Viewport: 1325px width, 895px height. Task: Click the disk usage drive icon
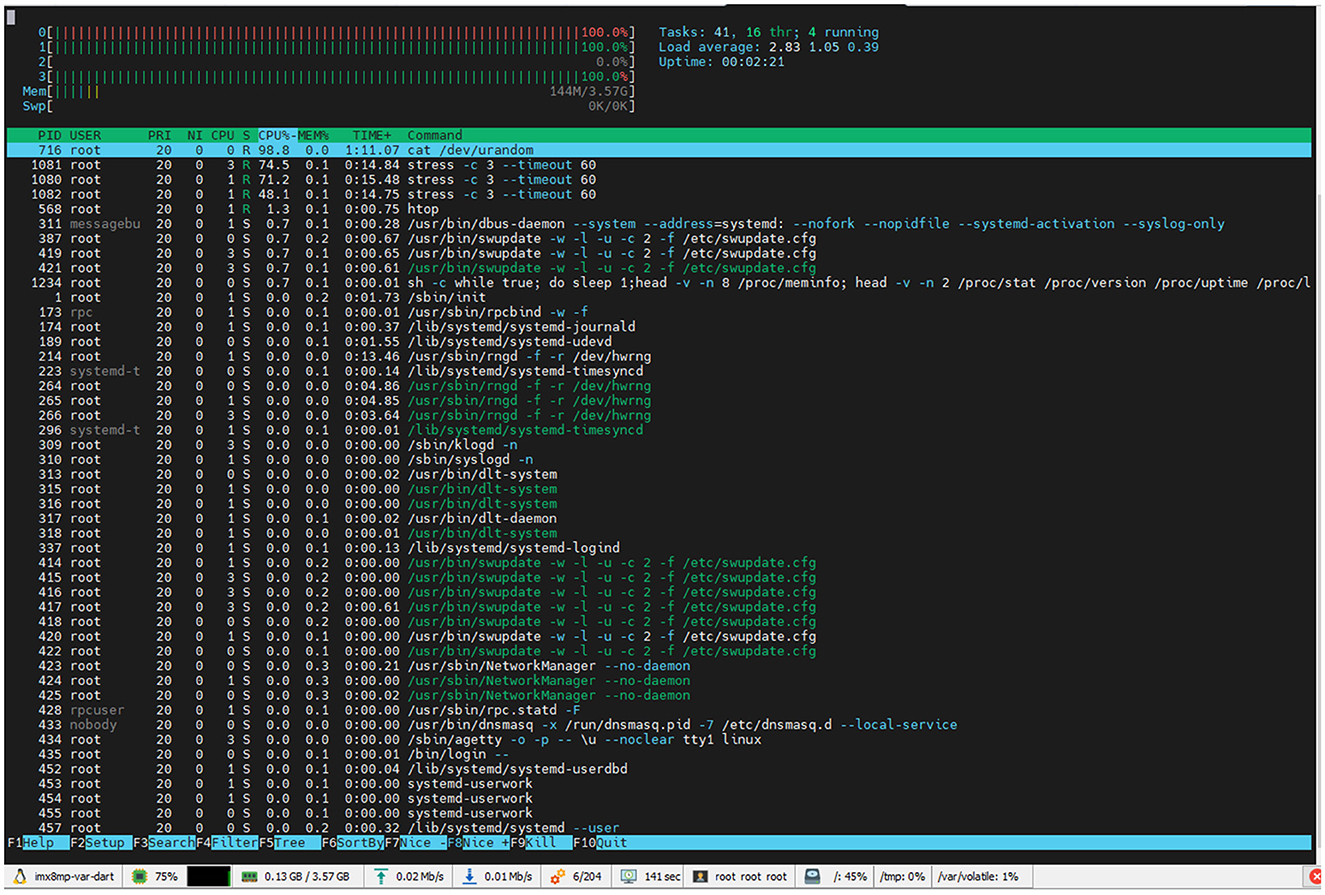click(813, 877)
